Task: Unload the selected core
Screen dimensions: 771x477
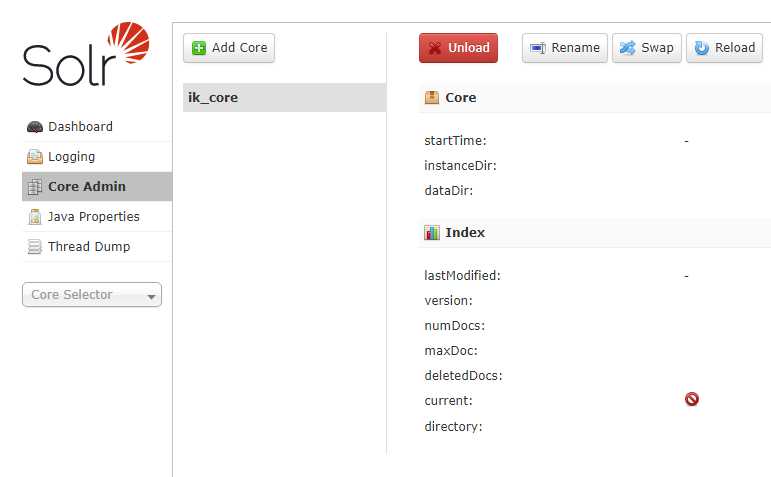Action: tap(458, 48)
